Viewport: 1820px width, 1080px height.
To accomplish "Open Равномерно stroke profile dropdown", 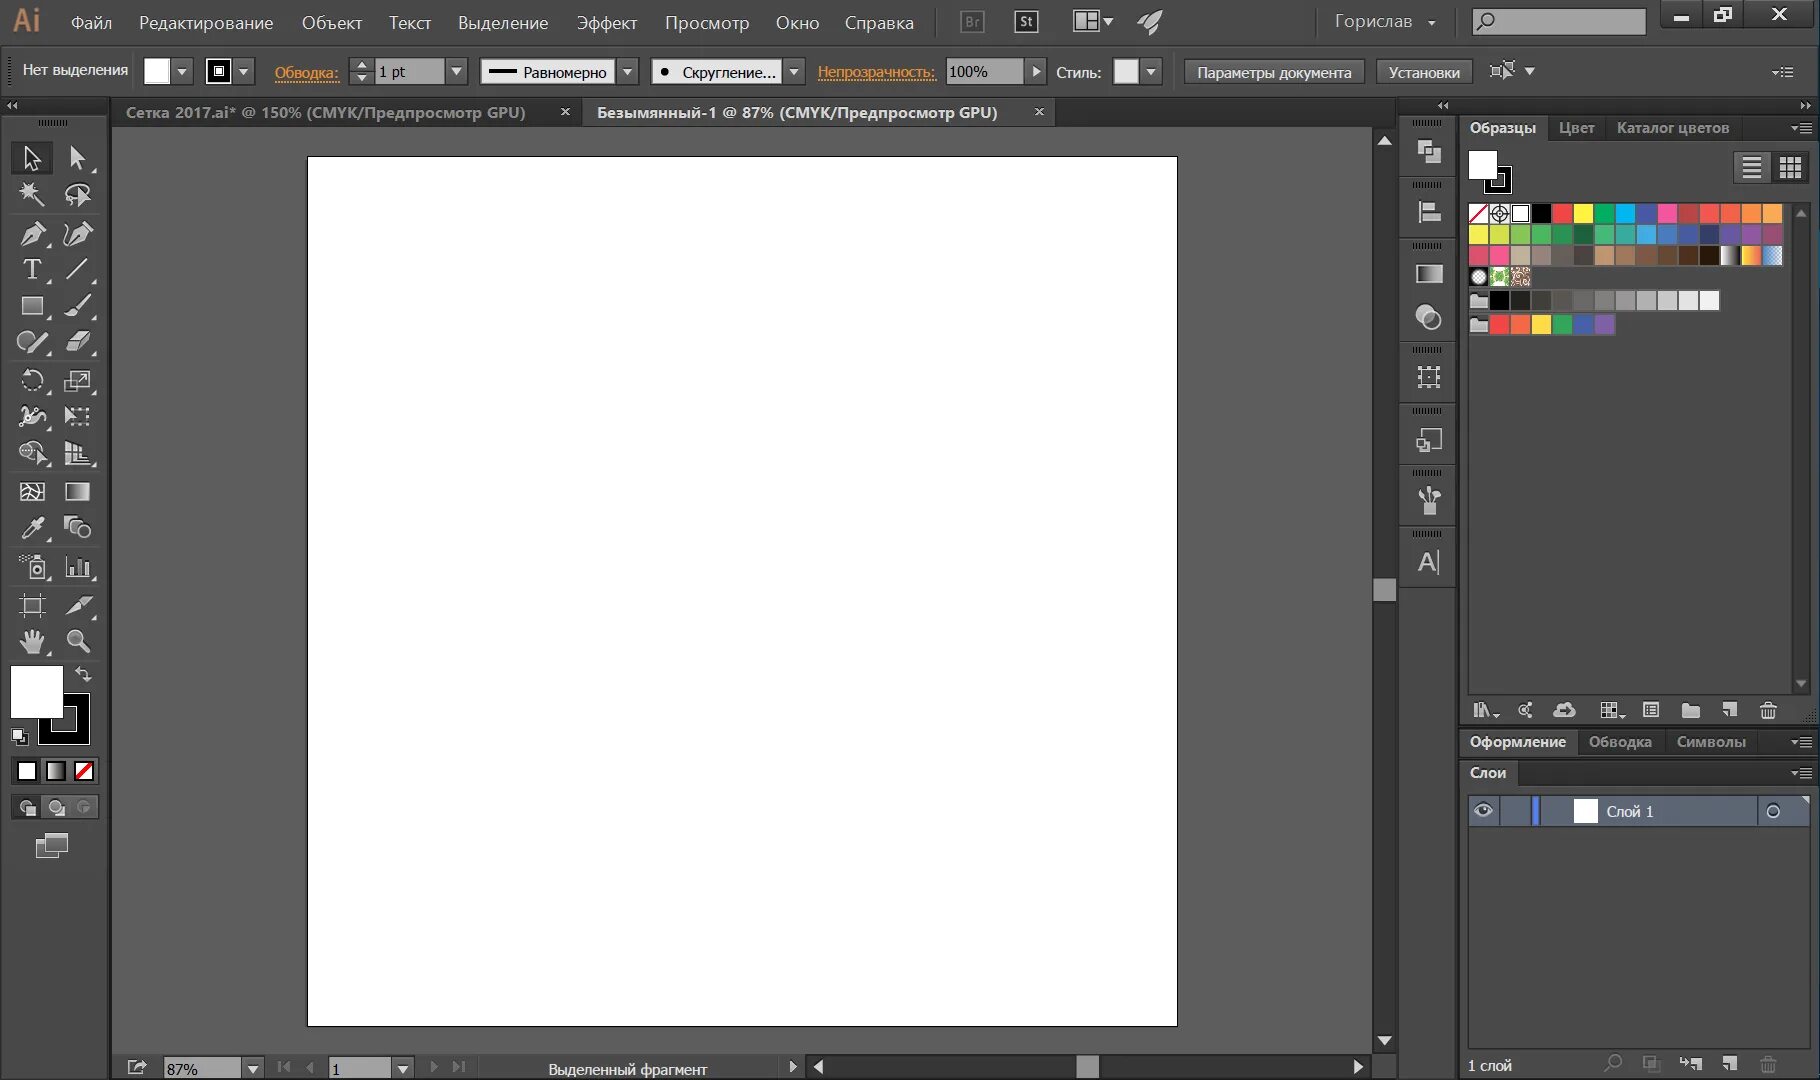I will 627,72.
